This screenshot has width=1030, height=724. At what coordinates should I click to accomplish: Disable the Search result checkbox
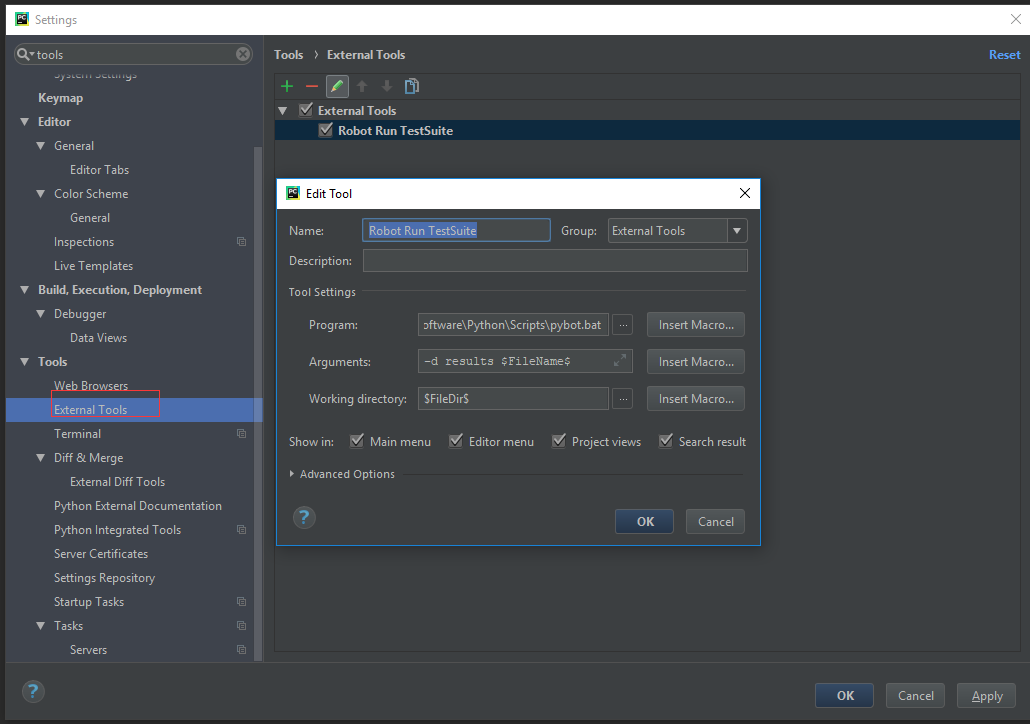coord(665,441)
